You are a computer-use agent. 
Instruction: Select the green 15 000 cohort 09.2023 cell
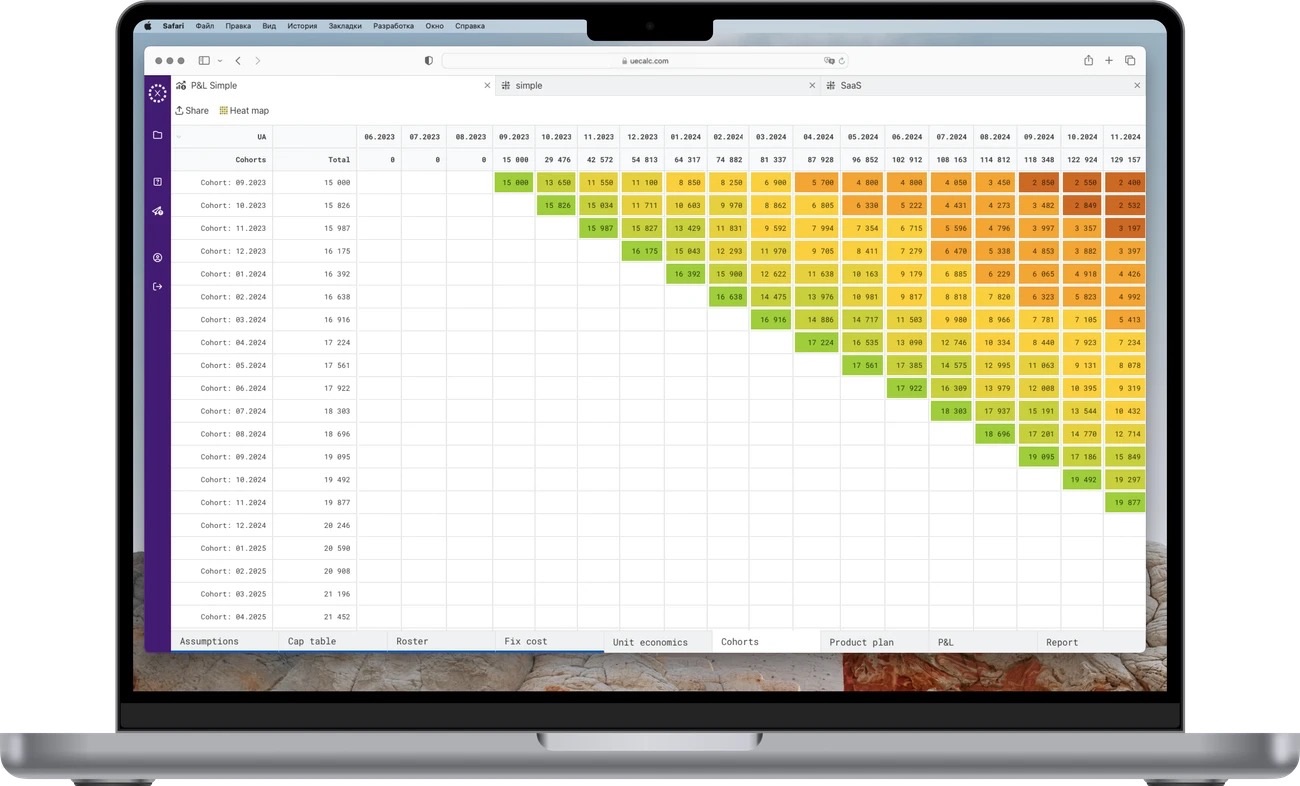514,183
